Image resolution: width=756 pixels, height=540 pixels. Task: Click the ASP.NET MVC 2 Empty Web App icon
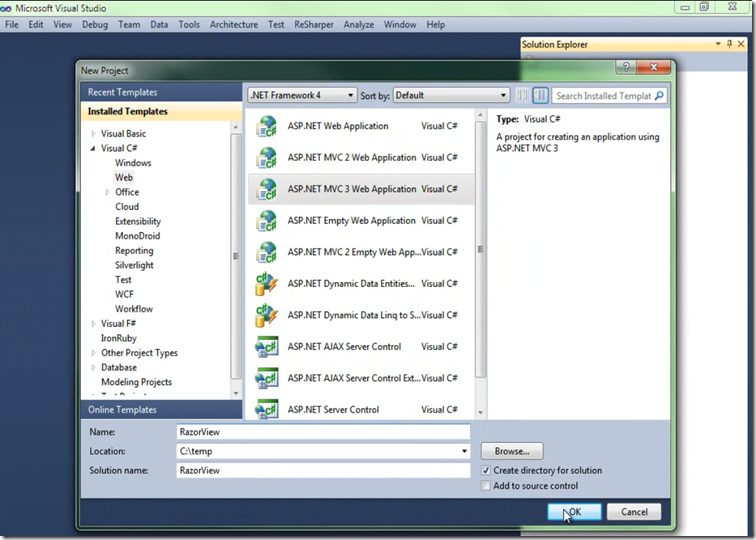(267, 252)
